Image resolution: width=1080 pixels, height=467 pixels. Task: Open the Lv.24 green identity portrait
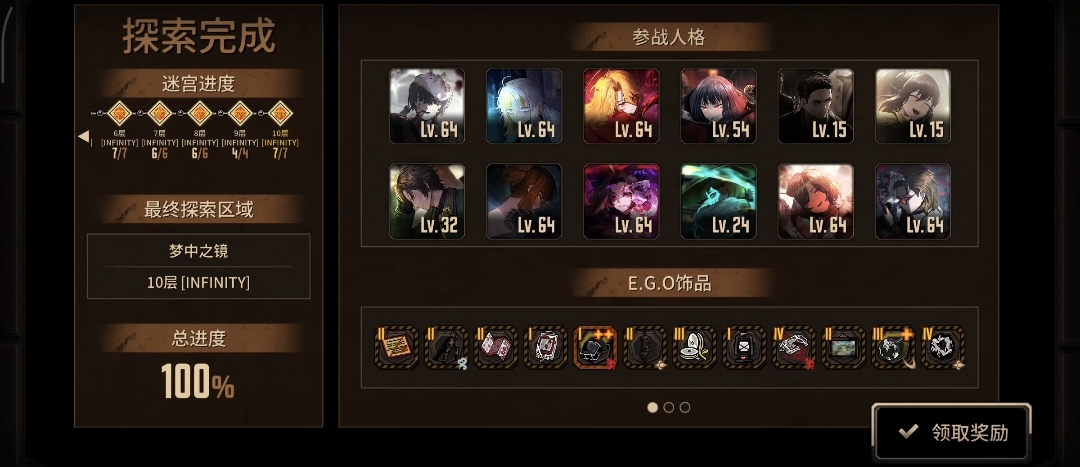718,201
